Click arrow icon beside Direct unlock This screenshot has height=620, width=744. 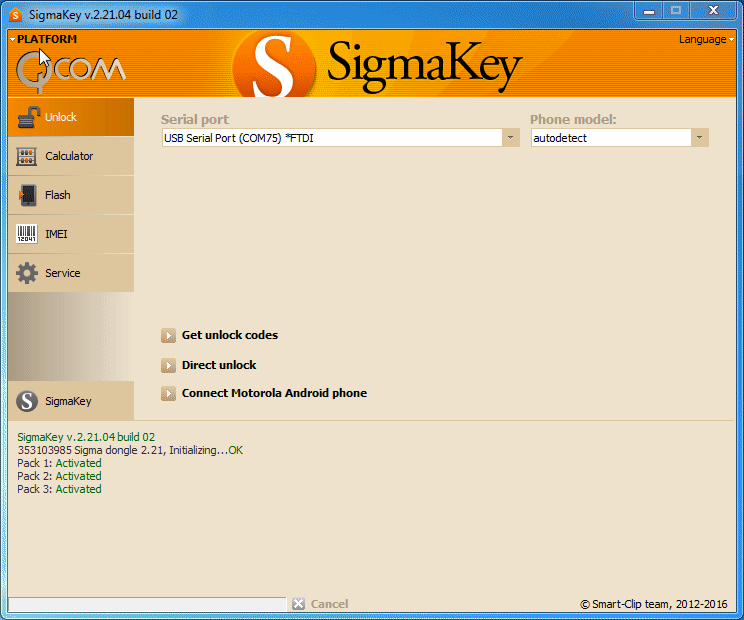point(168,365)
